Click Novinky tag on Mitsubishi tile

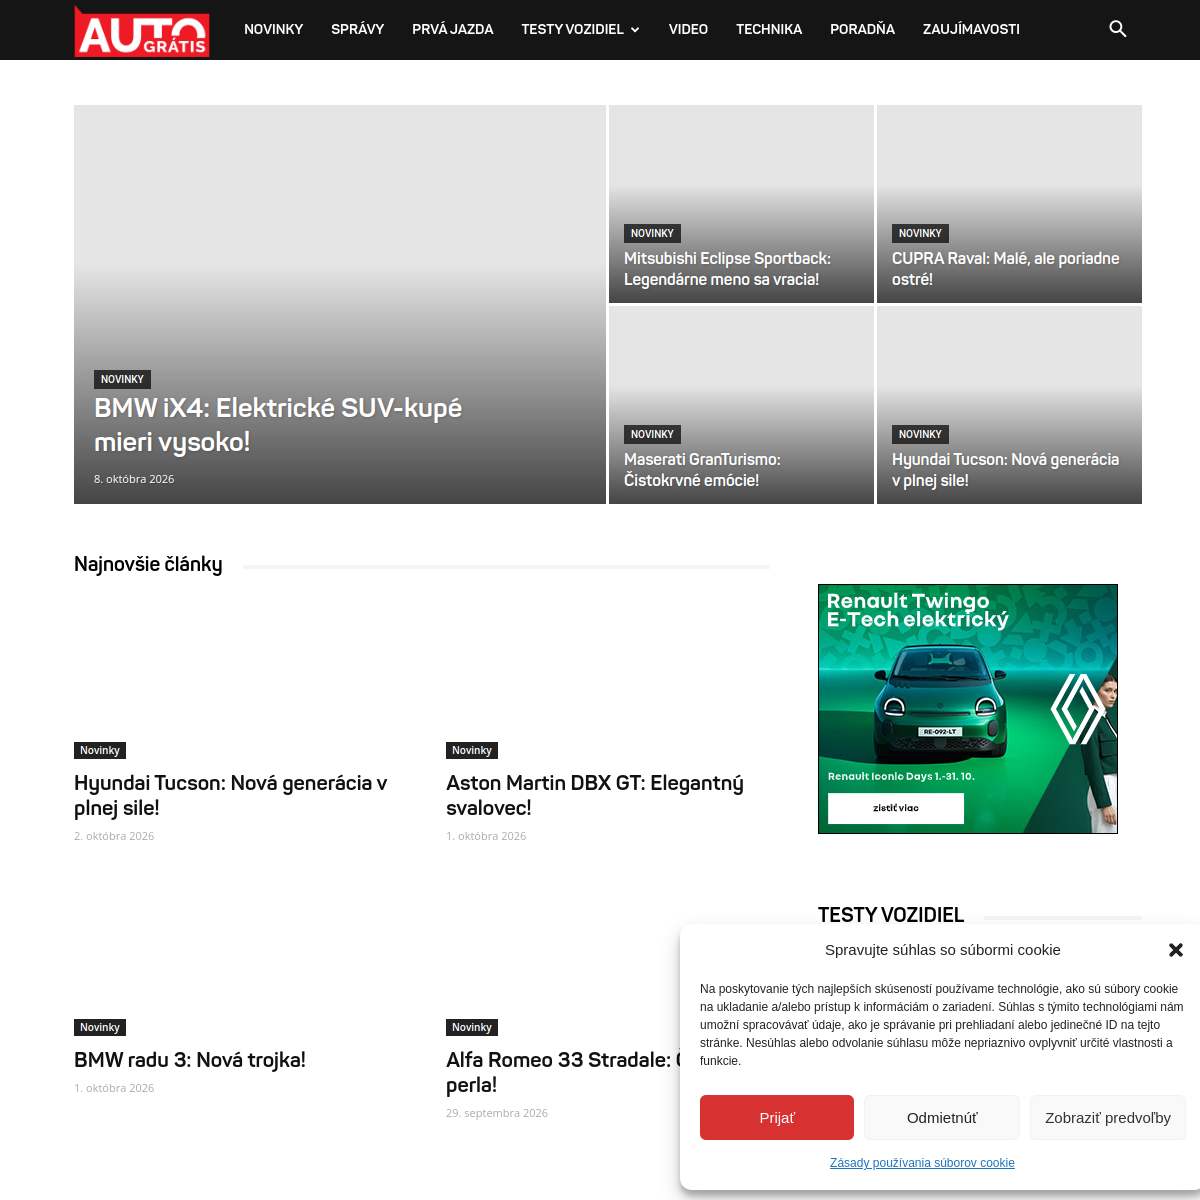pyautogui.click(x=652, y=233)
